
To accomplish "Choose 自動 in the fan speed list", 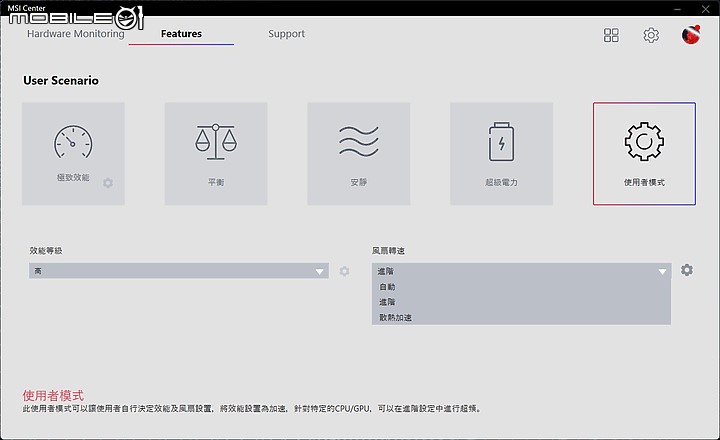I will coord(522,287).
